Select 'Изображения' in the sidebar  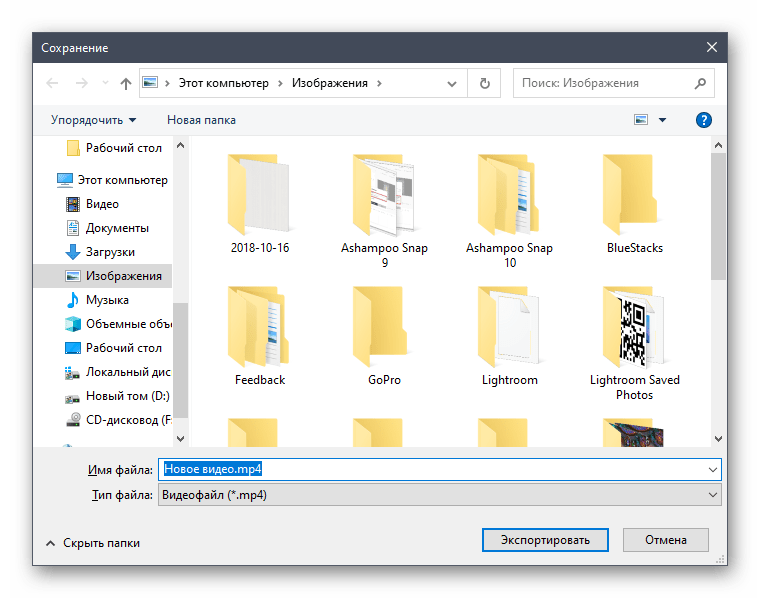103,276
